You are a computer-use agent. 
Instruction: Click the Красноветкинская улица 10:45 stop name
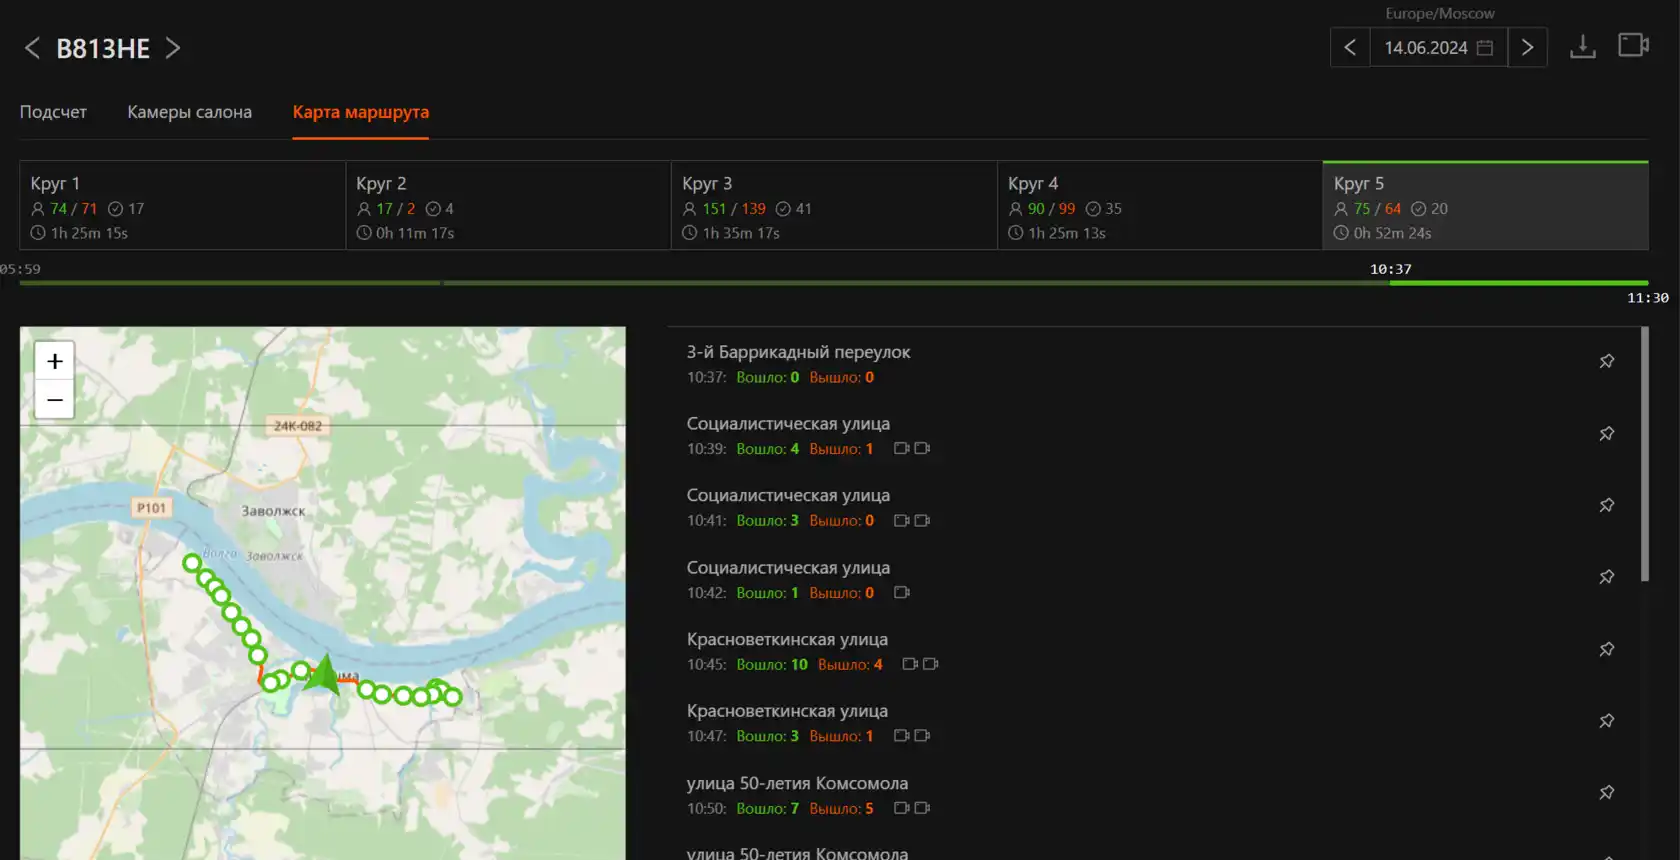coord(787,639)
